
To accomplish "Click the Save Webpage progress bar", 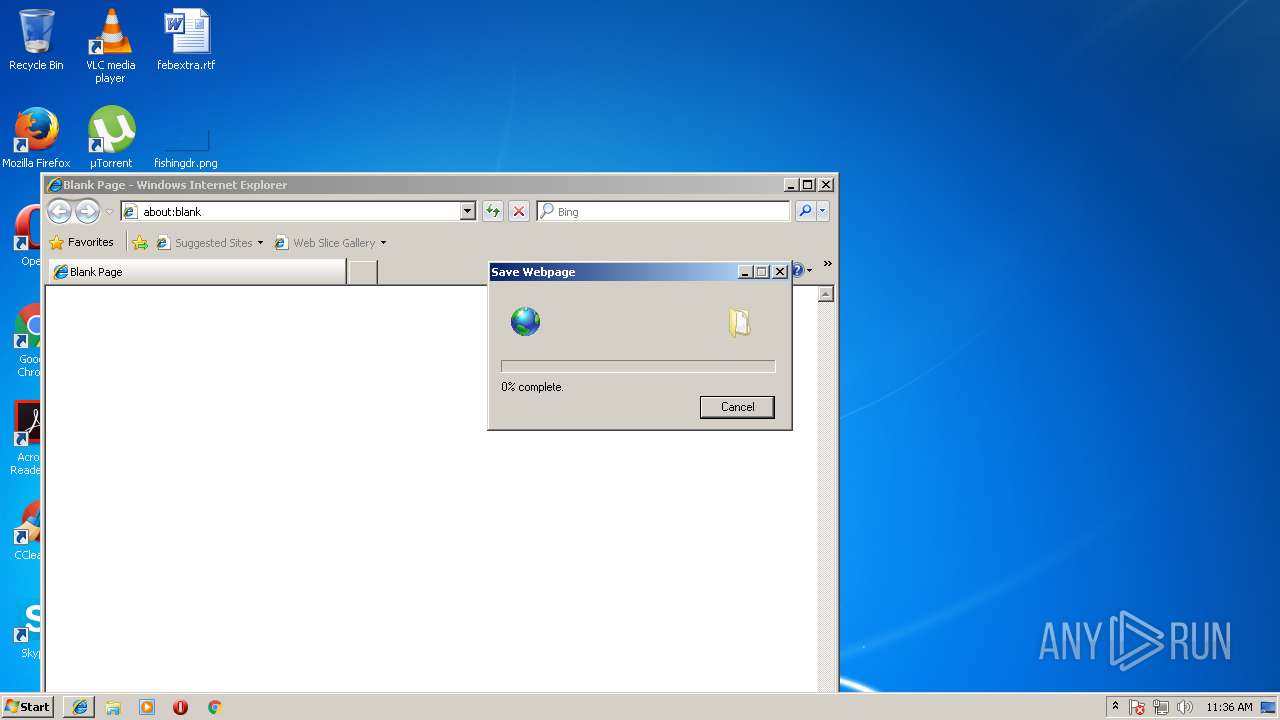I will 638,366.
